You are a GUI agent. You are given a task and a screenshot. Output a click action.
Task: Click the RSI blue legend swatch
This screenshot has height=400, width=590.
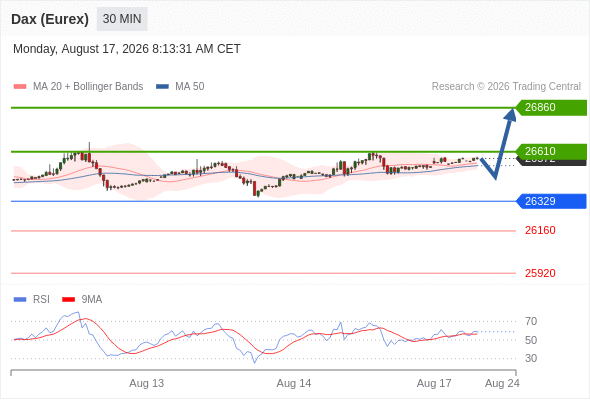[20, 300]
